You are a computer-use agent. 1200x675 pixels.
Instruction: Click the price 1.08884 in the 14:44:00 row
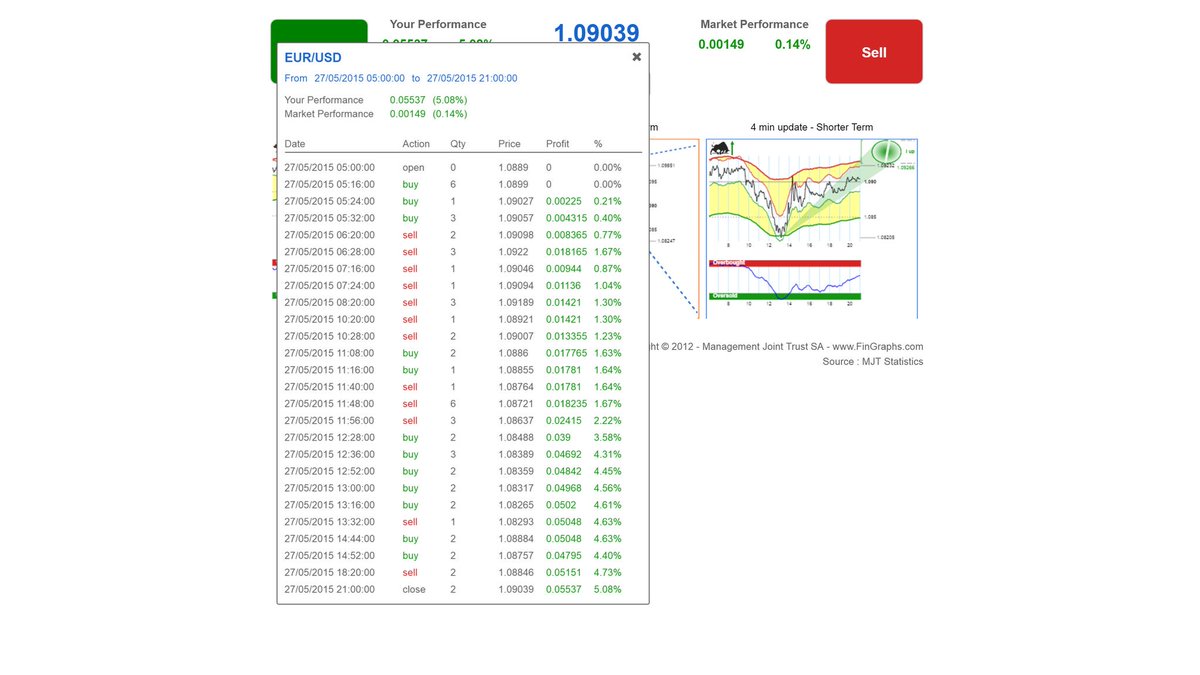click(517, 539)
